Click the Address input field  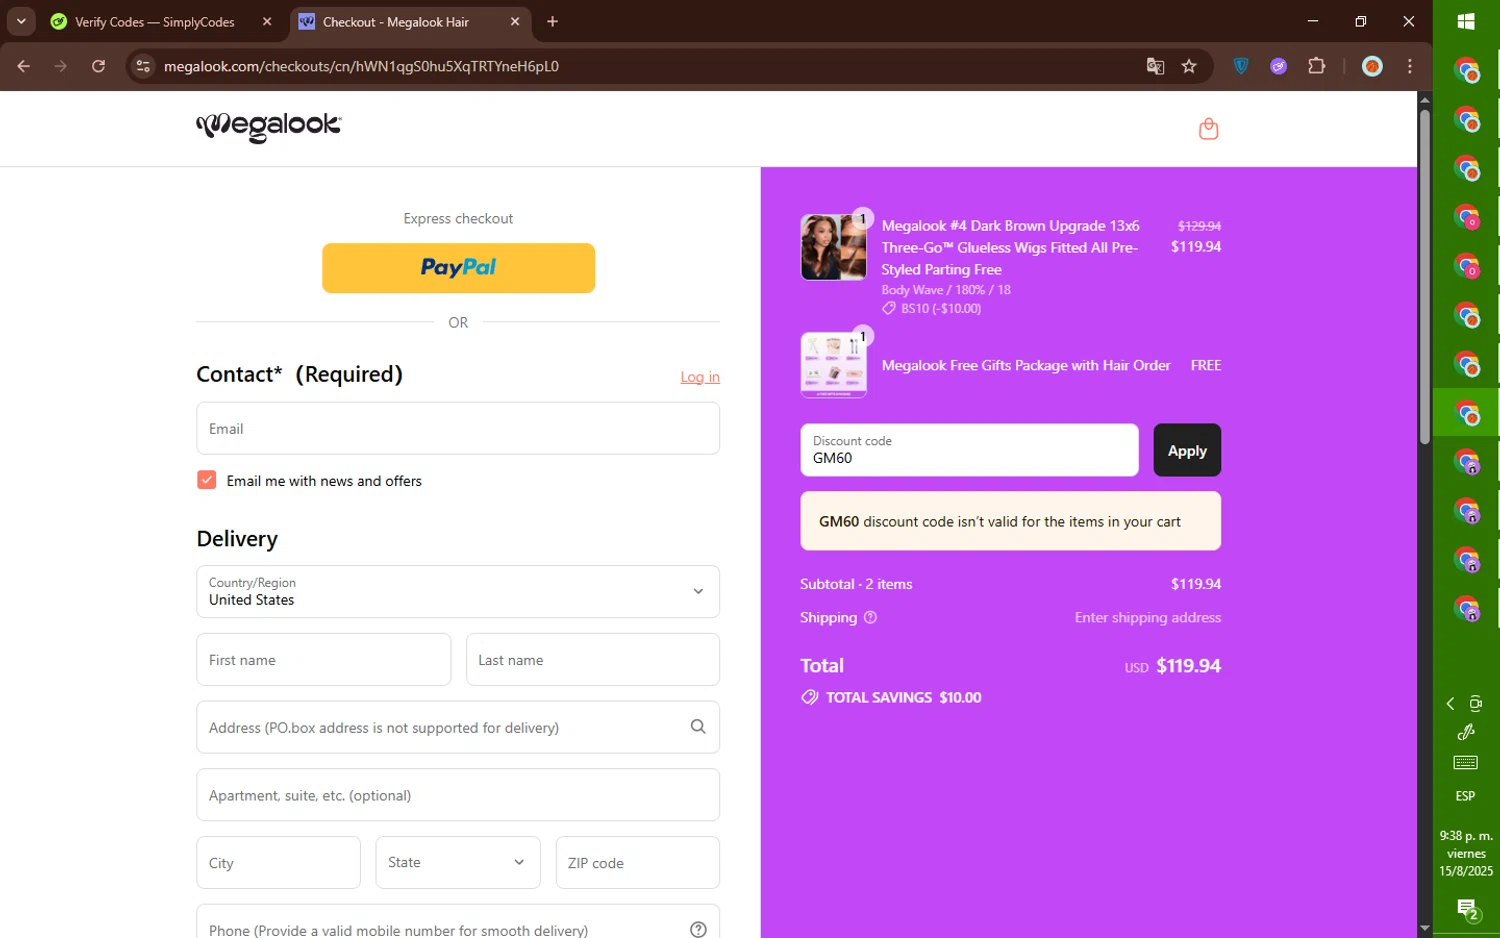458,727
